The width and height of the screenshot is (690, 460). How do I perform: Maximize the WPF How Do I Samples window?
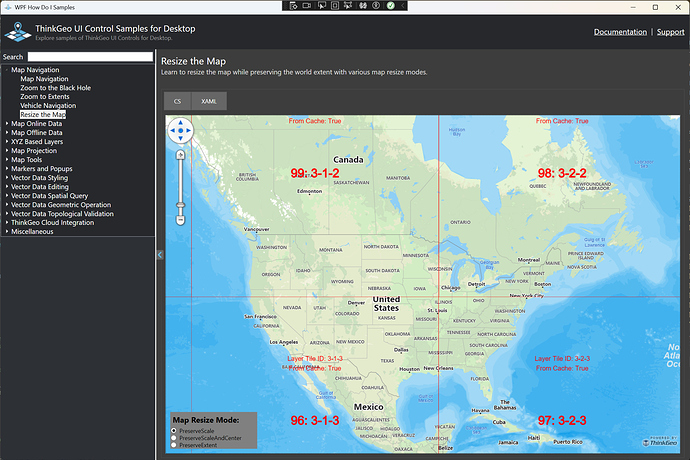[x=655, y=7]
